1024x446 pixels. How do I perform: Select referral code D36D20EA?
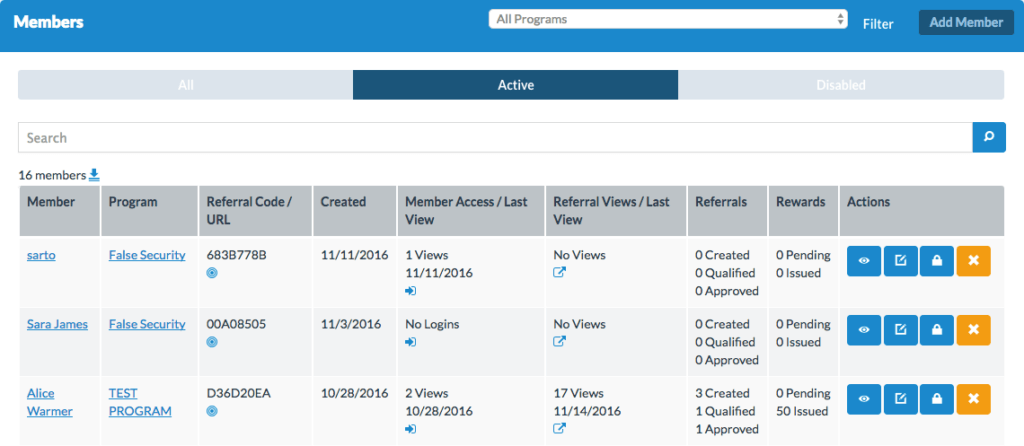(x=238, y=394)
